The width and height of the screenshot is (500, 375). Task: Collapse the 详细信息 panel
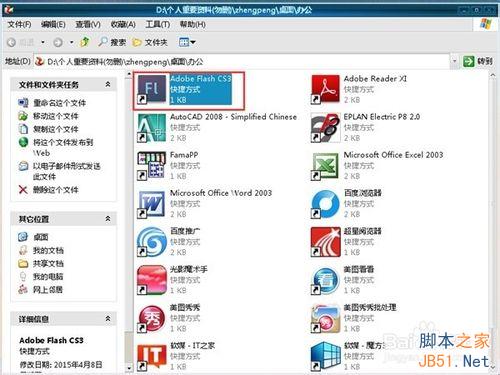(x=108, y=319)
